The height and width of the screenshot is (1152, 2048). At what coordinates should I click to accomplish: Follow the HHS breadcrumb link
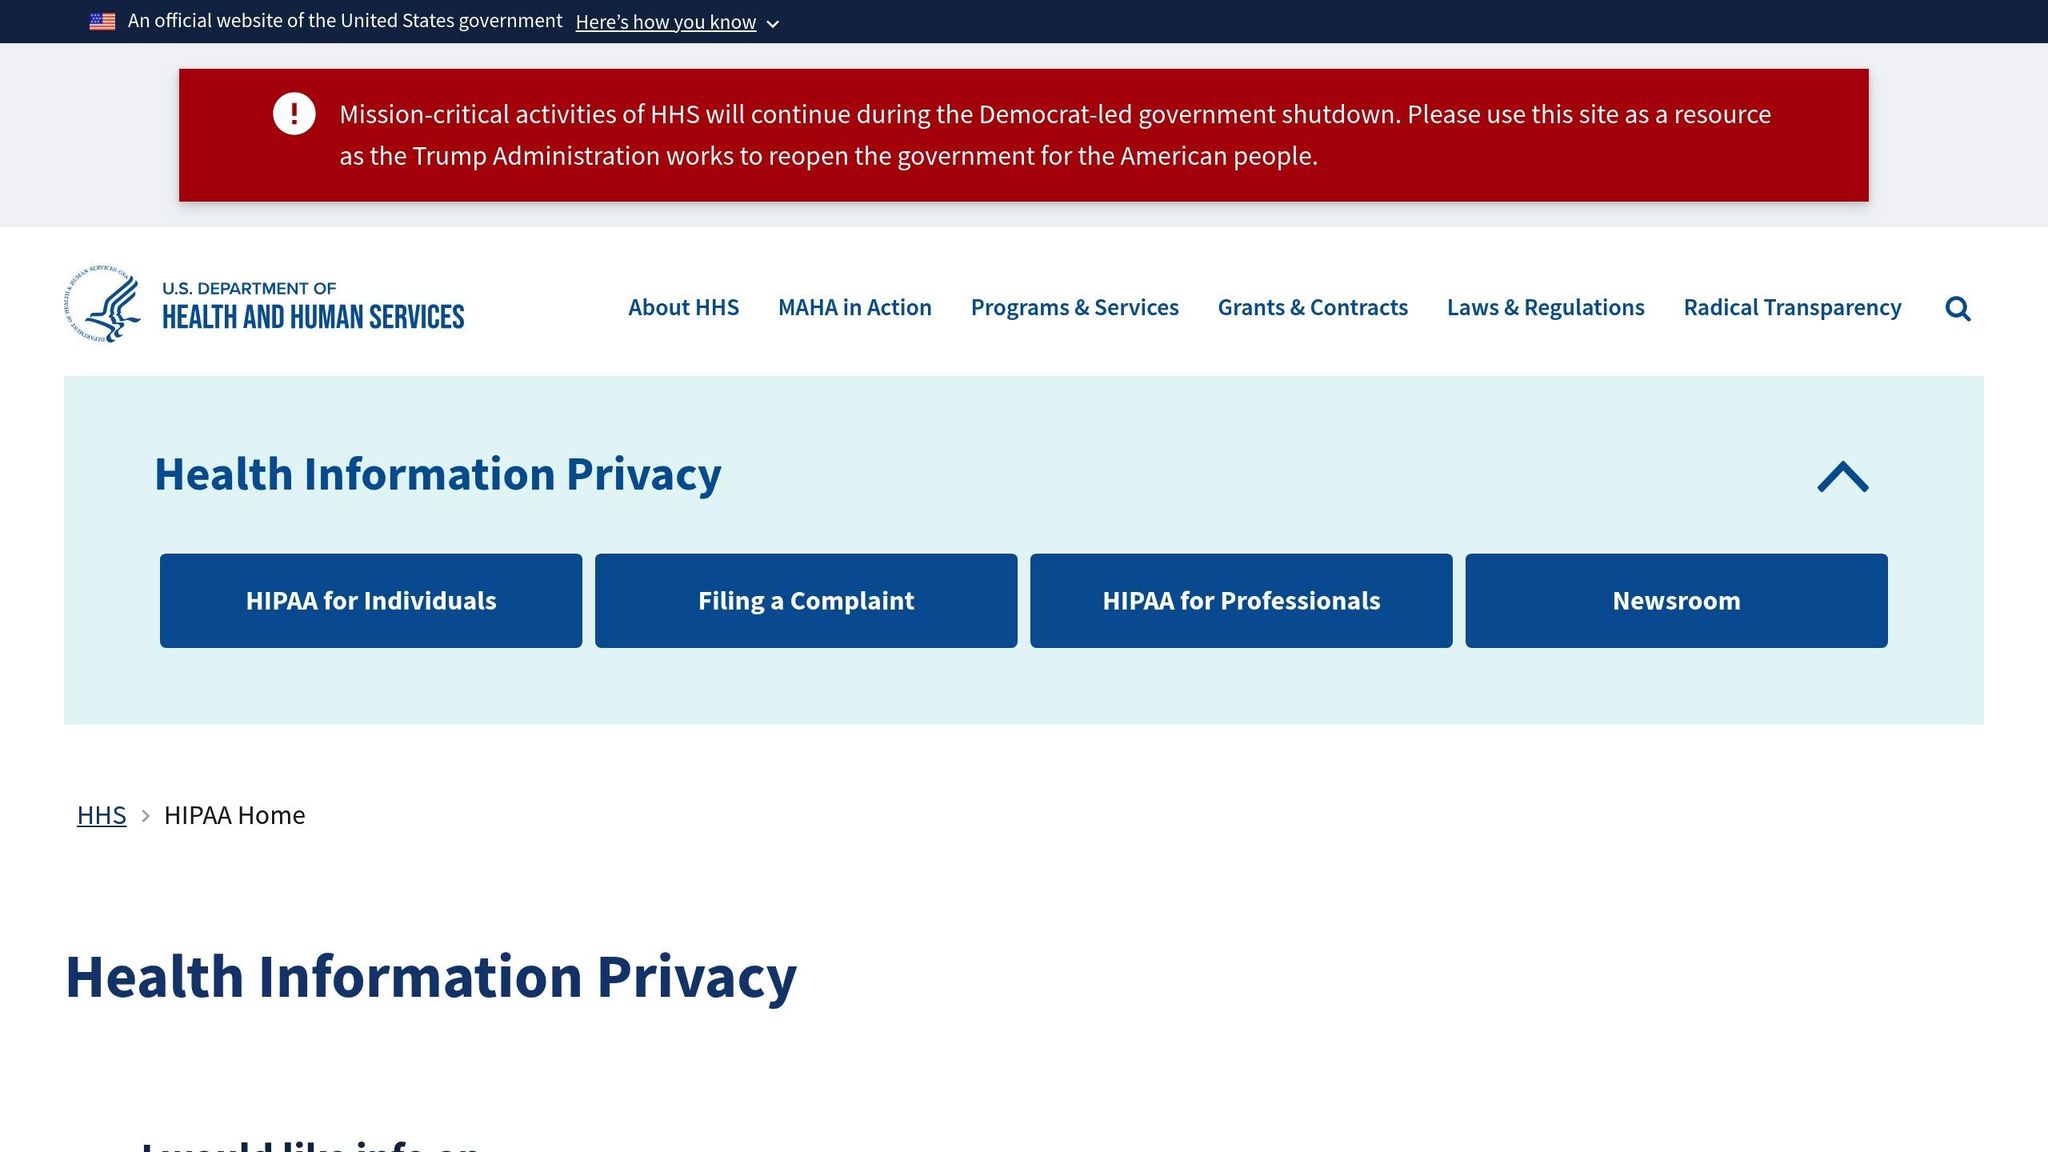[101, 815]
